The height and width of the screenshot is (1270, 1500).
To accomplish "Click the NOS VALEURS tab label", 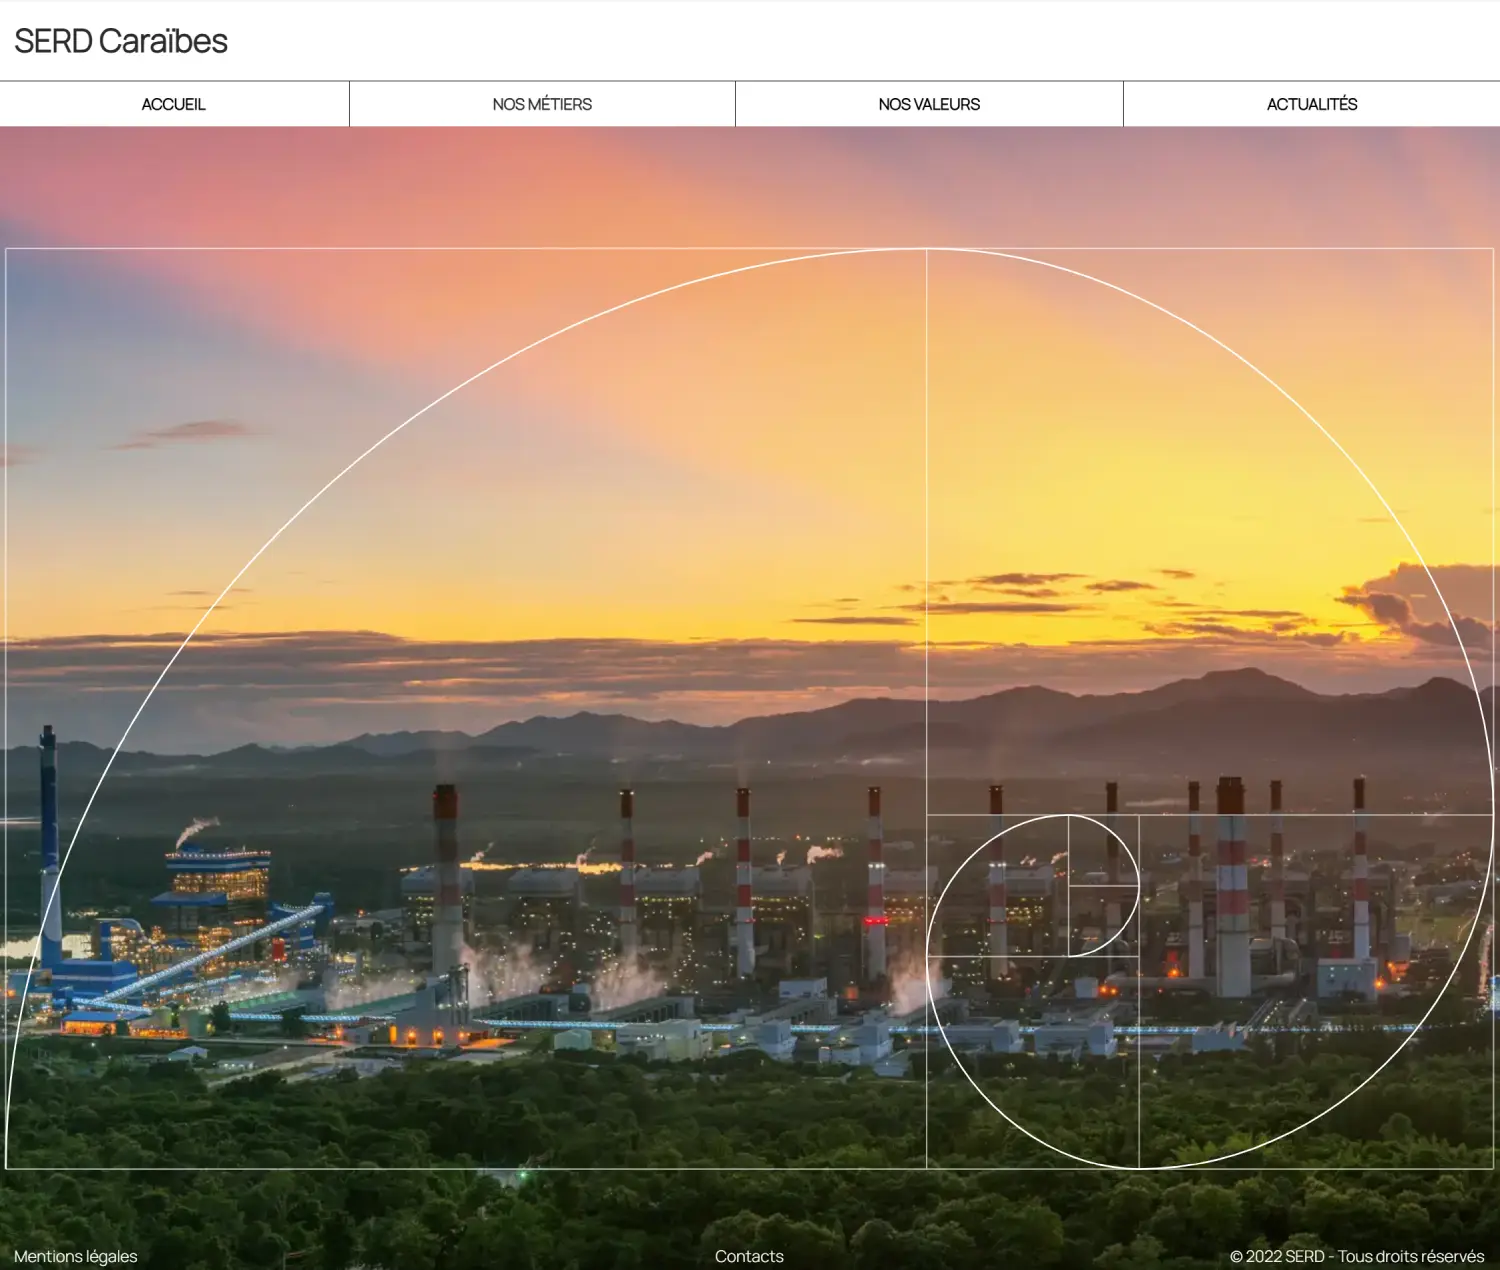I will point(929,103).
